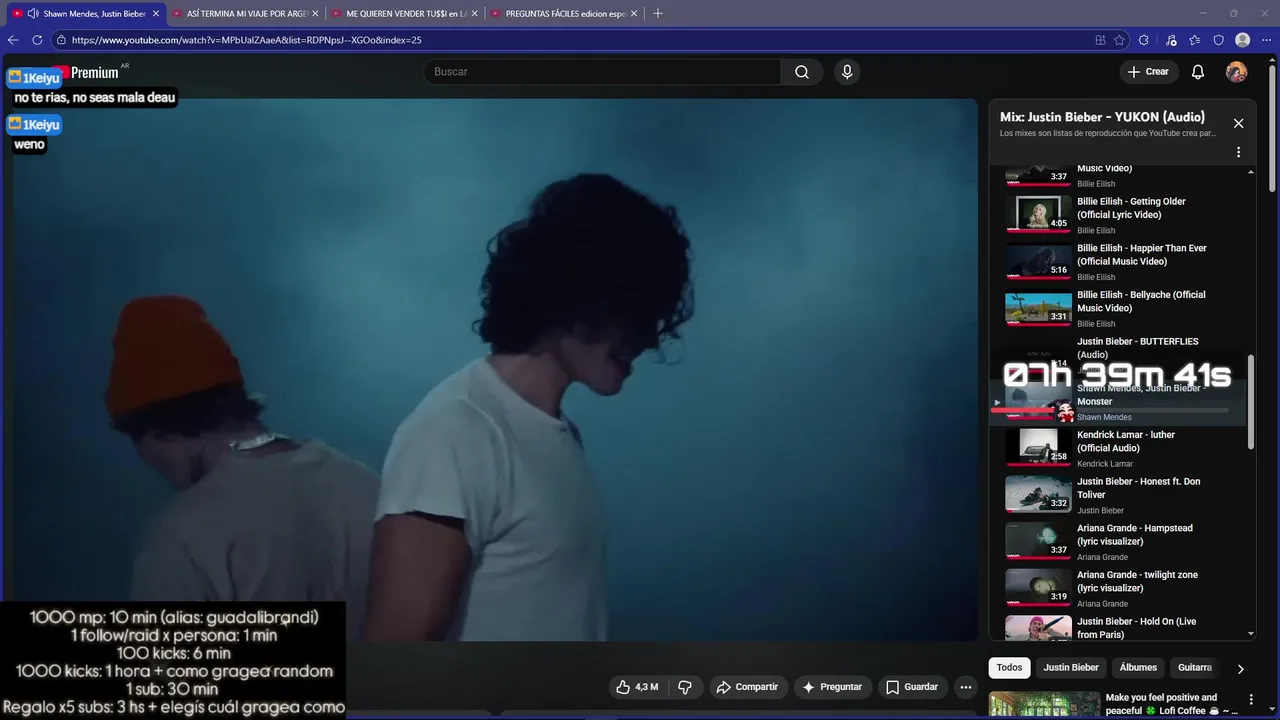Open browser extensions puzzle icon

[x=1144, y=40]
